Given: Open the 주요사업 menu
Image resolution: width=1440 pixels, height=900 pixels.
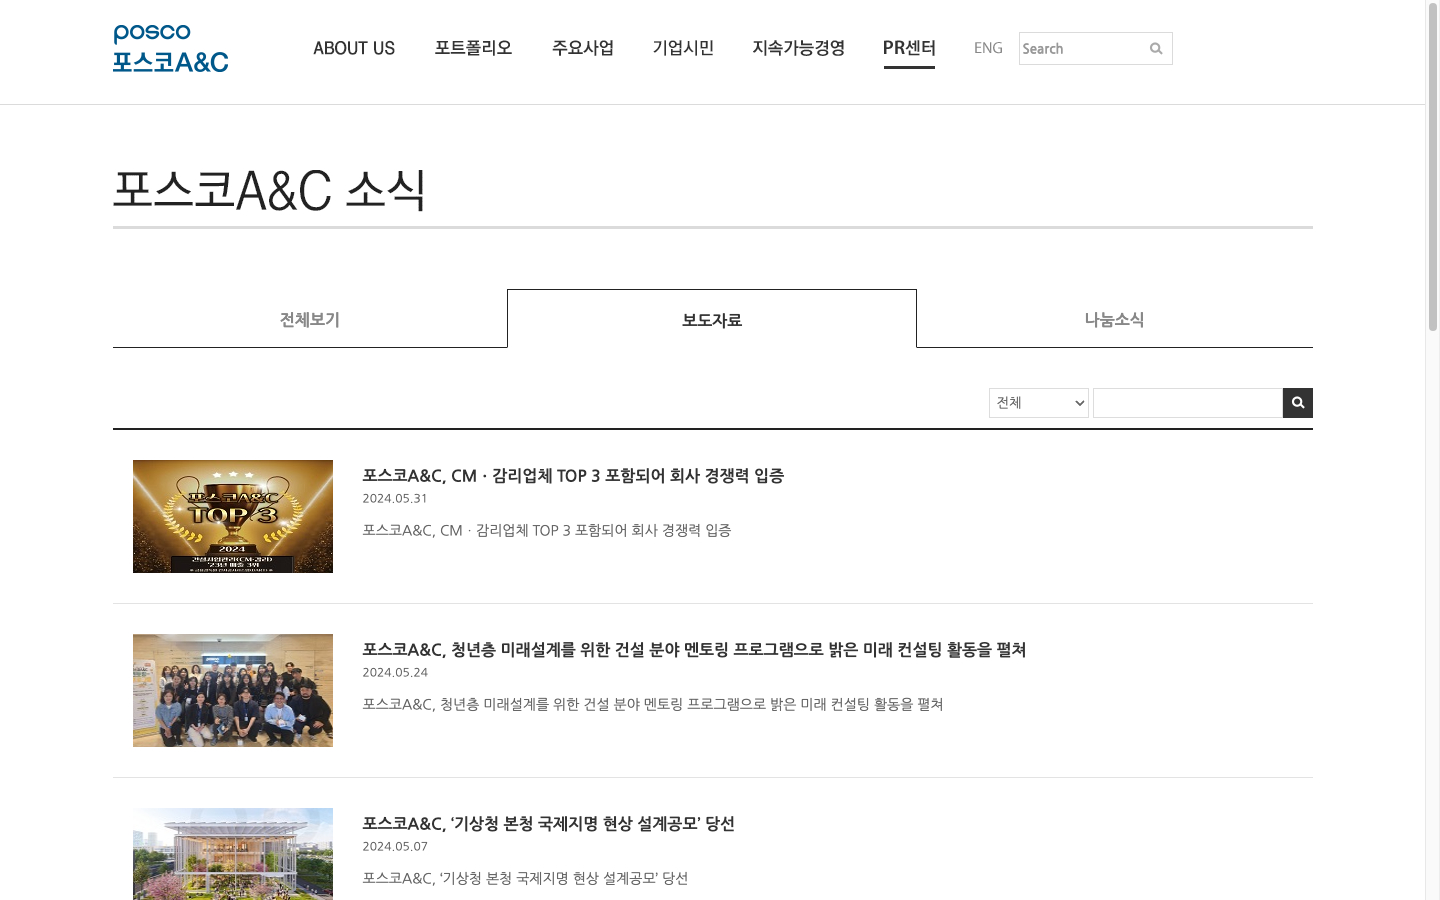Looking at the screenshot, I should point(583,48).
